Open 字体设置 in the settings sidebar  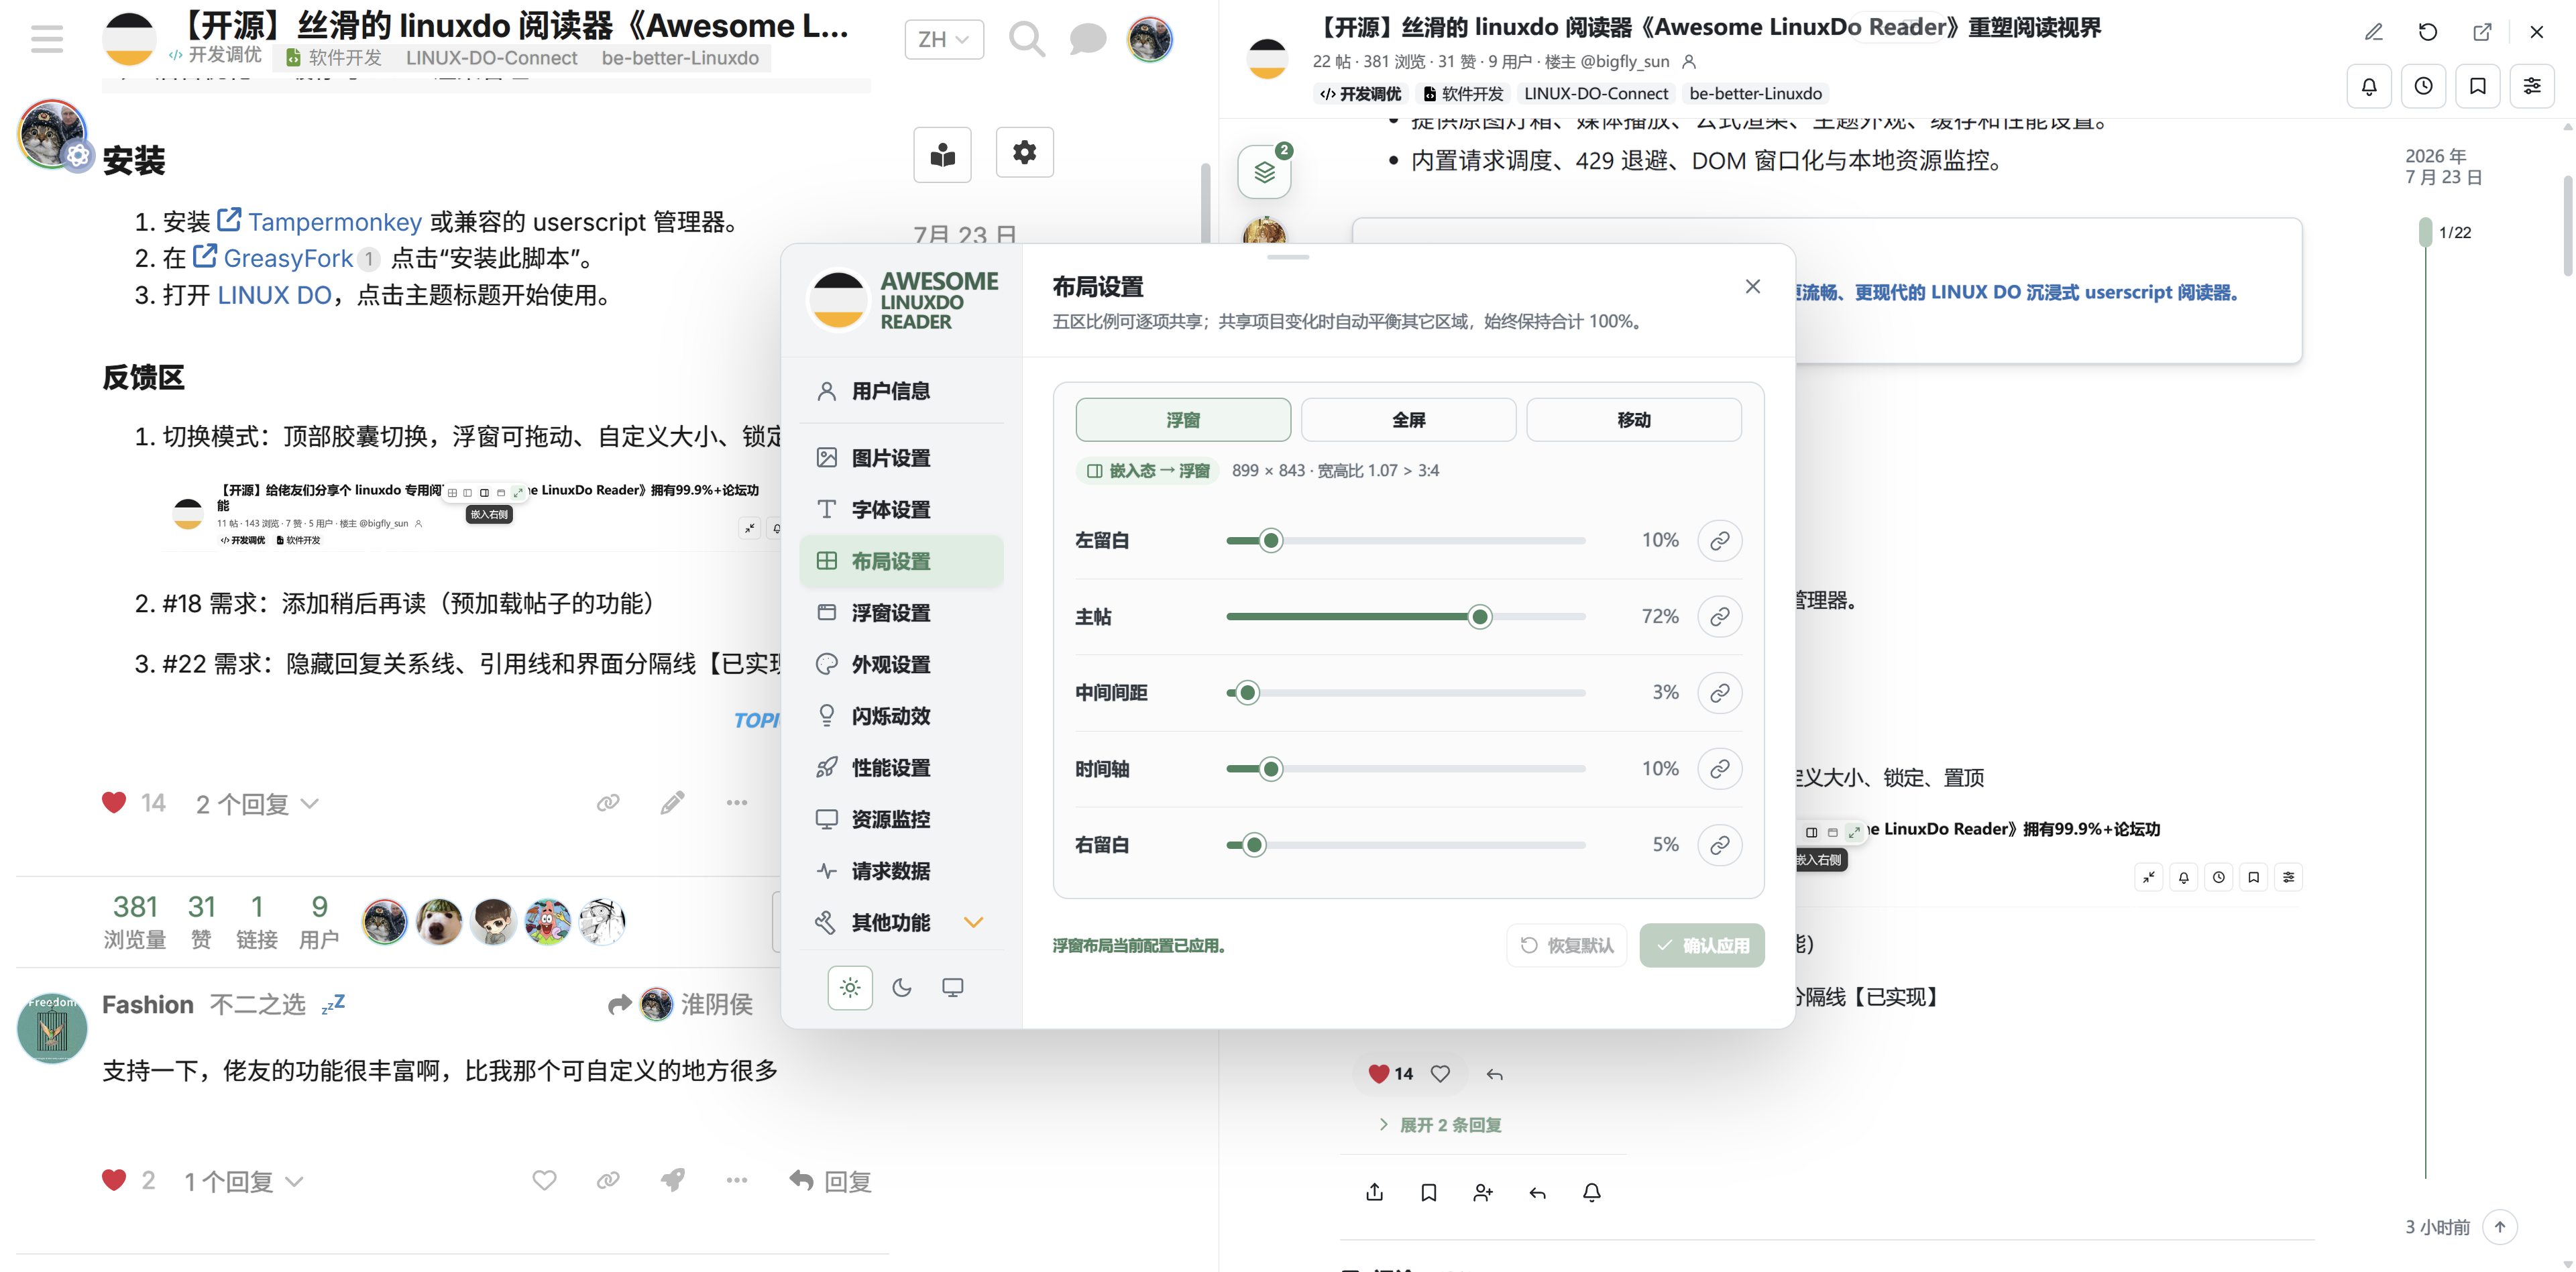(901, 510)
